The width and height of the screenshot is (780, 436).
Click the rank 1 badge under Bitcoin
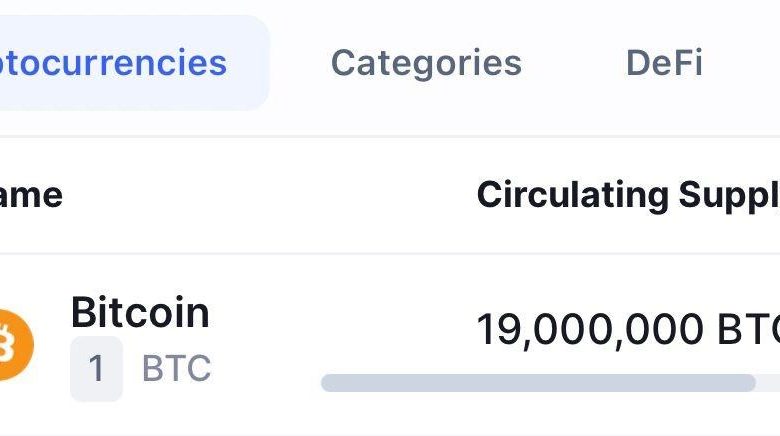[96, 369]
